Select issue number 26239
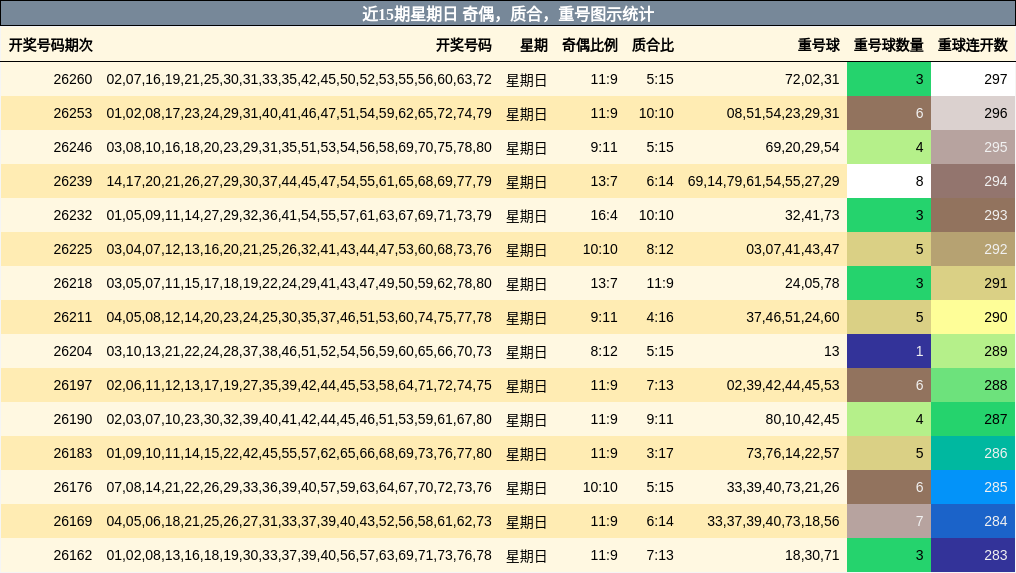Screen dimensions: 1016x573 pos(73,181)
